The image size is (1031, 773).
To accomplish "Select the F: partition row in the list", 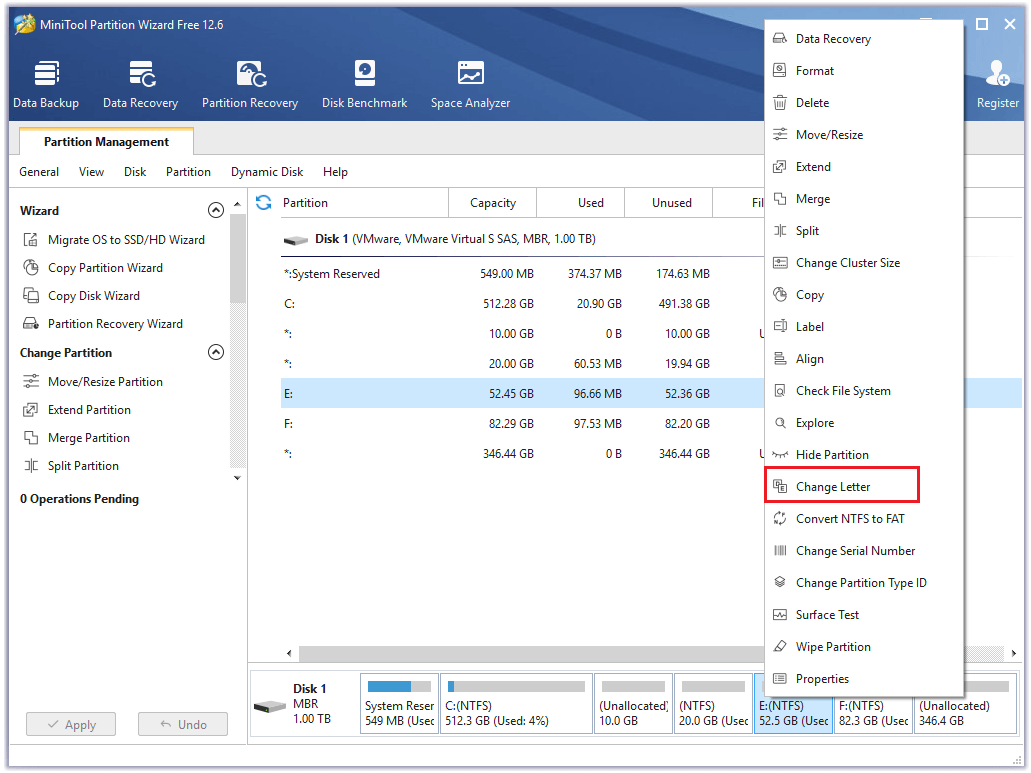I will [523, 424].
